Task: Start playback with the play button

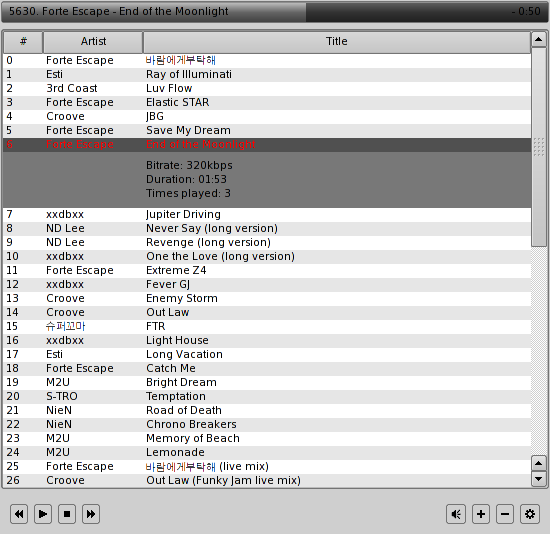Action: pos(43,514)
